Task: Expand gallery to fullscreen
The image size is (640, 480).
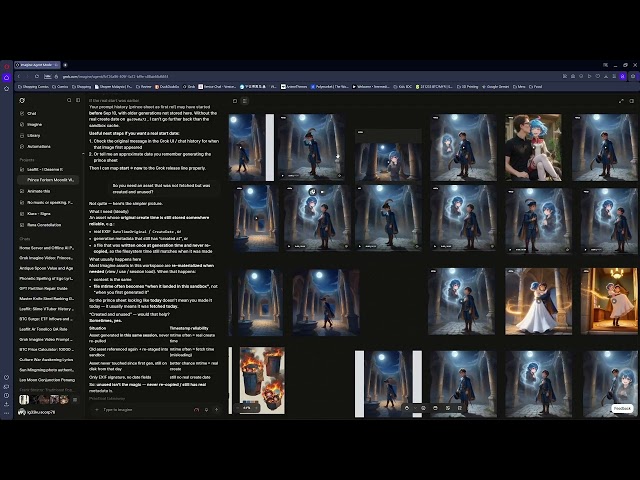Action: [621, 101]
